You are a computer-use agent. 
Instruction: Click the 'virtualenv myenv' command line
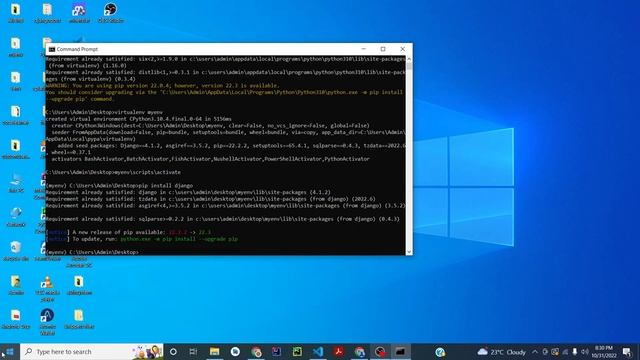pyautogui.click(x=104, y=112)
